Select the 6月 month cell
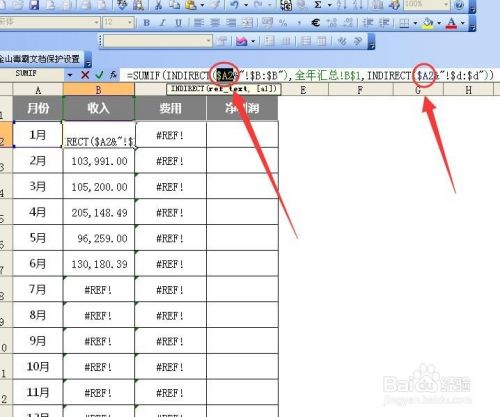This screenshot has width=500, height=417. pyautogui.click(x=38, y=264)
